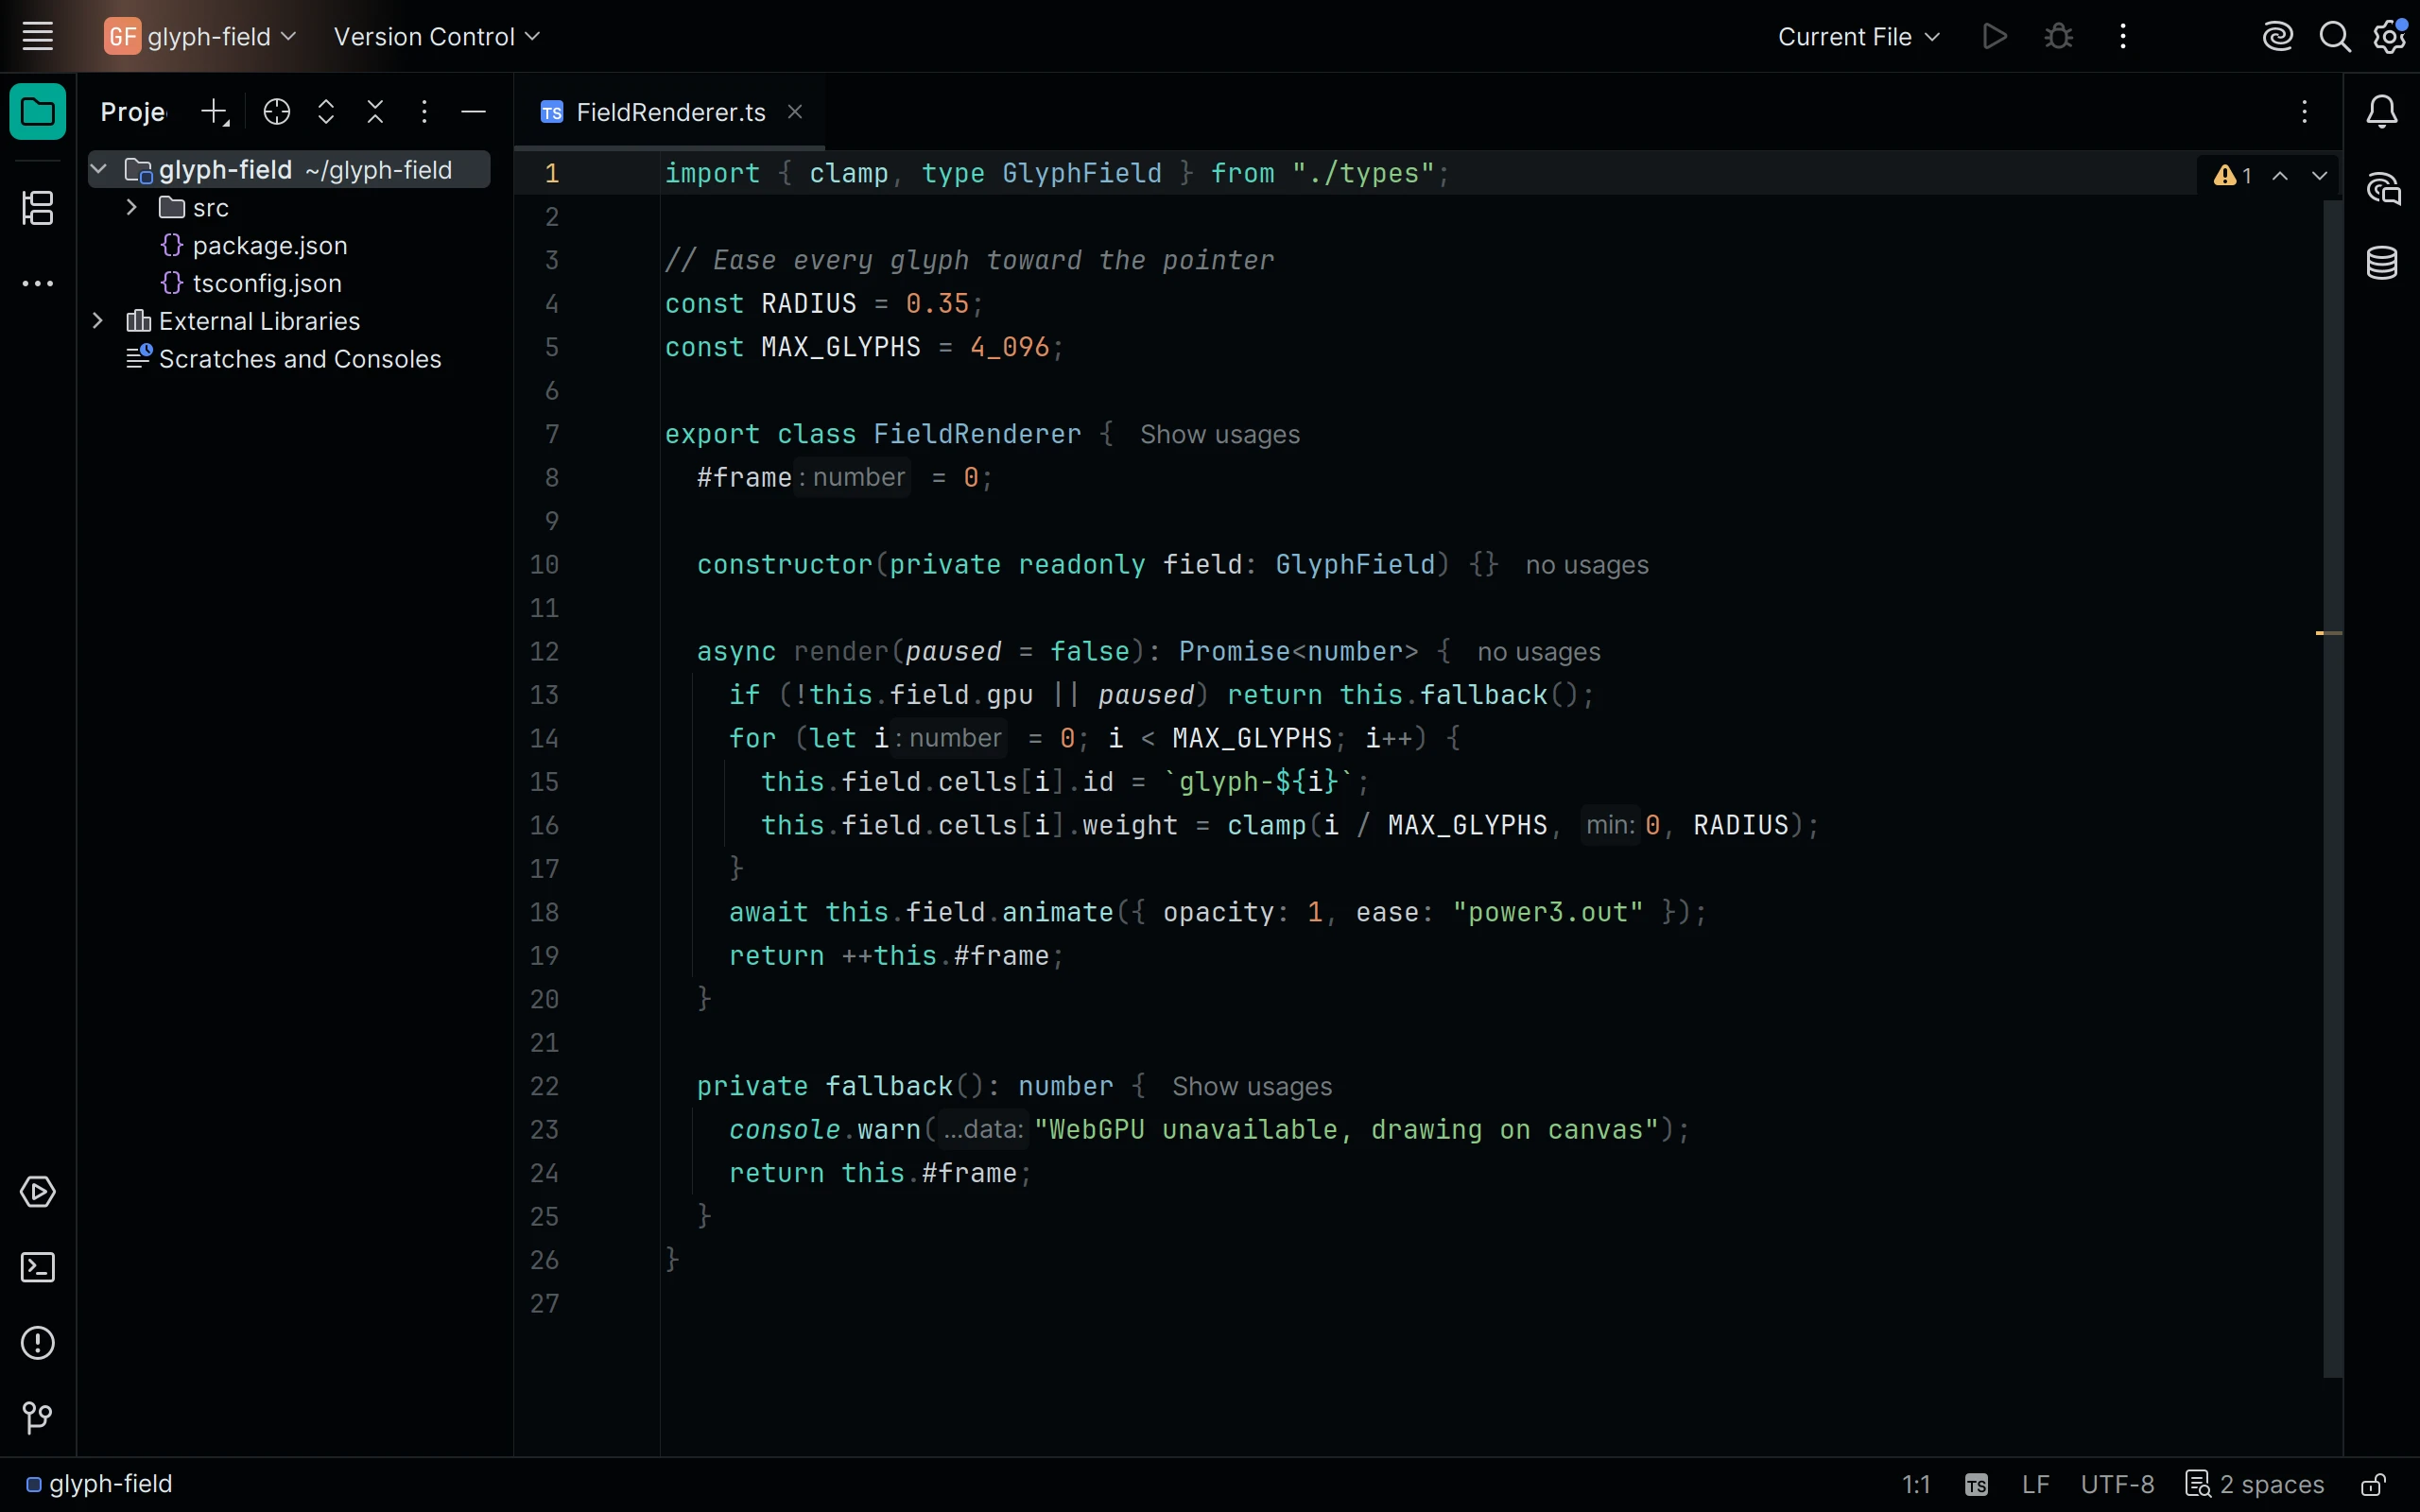Image resolution: width=2420 pixels, height=1512 pixels.
Task: Open Project panel options menu
Action: click(x=424, y=112)
